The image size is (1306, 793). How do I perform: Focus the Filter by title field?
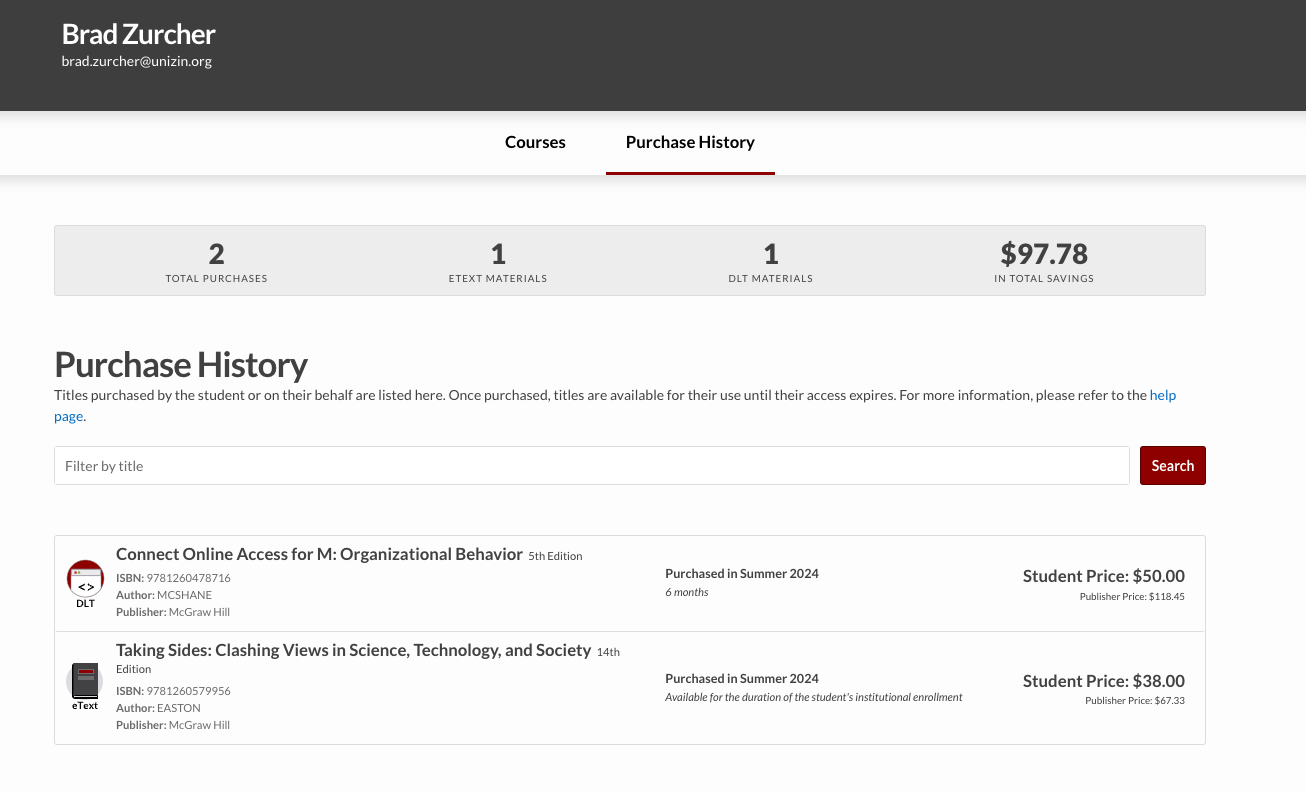tap(591, 466)
